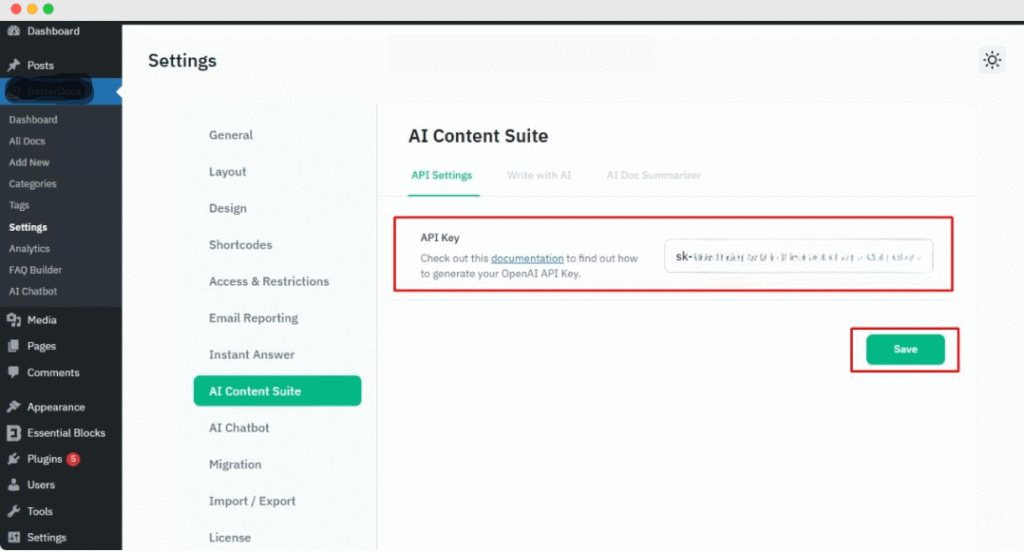This screenshot has height=552, width=1024.
Task: Click the Comments bubble icon
Action: 14,372
